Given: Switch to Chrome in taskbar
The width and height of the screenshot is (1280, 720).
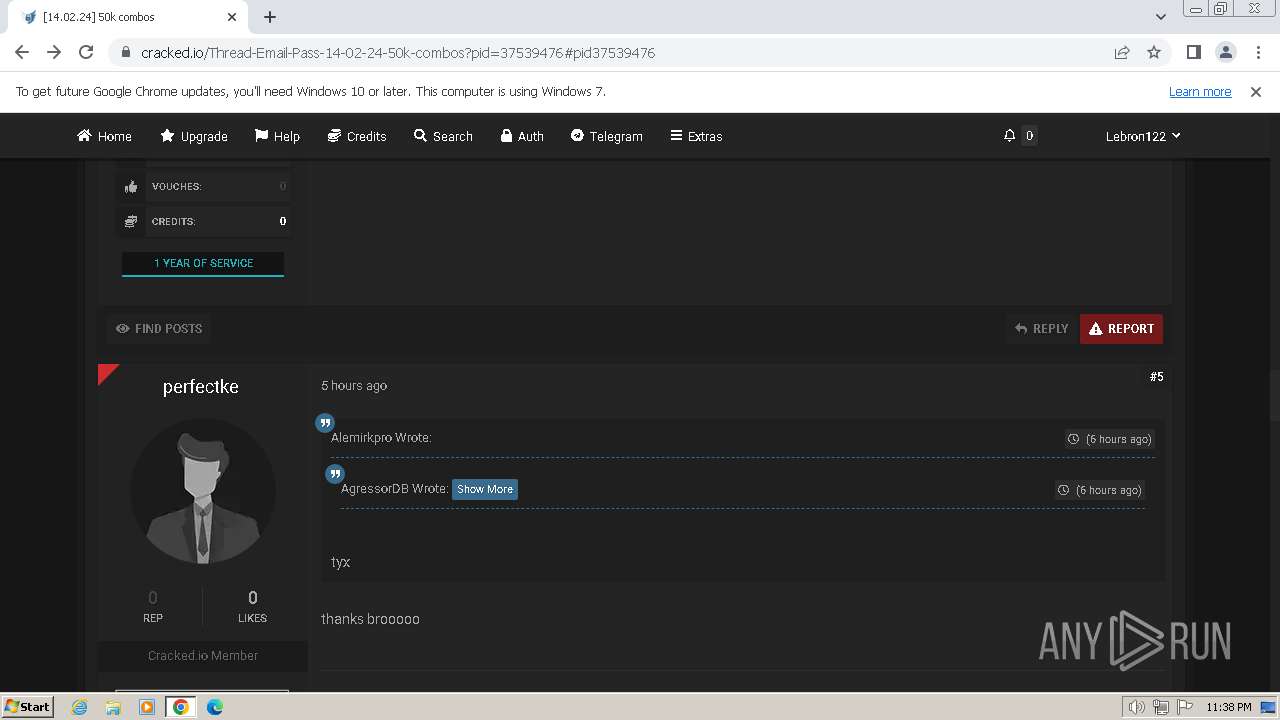Looking at the screenshot, I should [x=180, y=707].
